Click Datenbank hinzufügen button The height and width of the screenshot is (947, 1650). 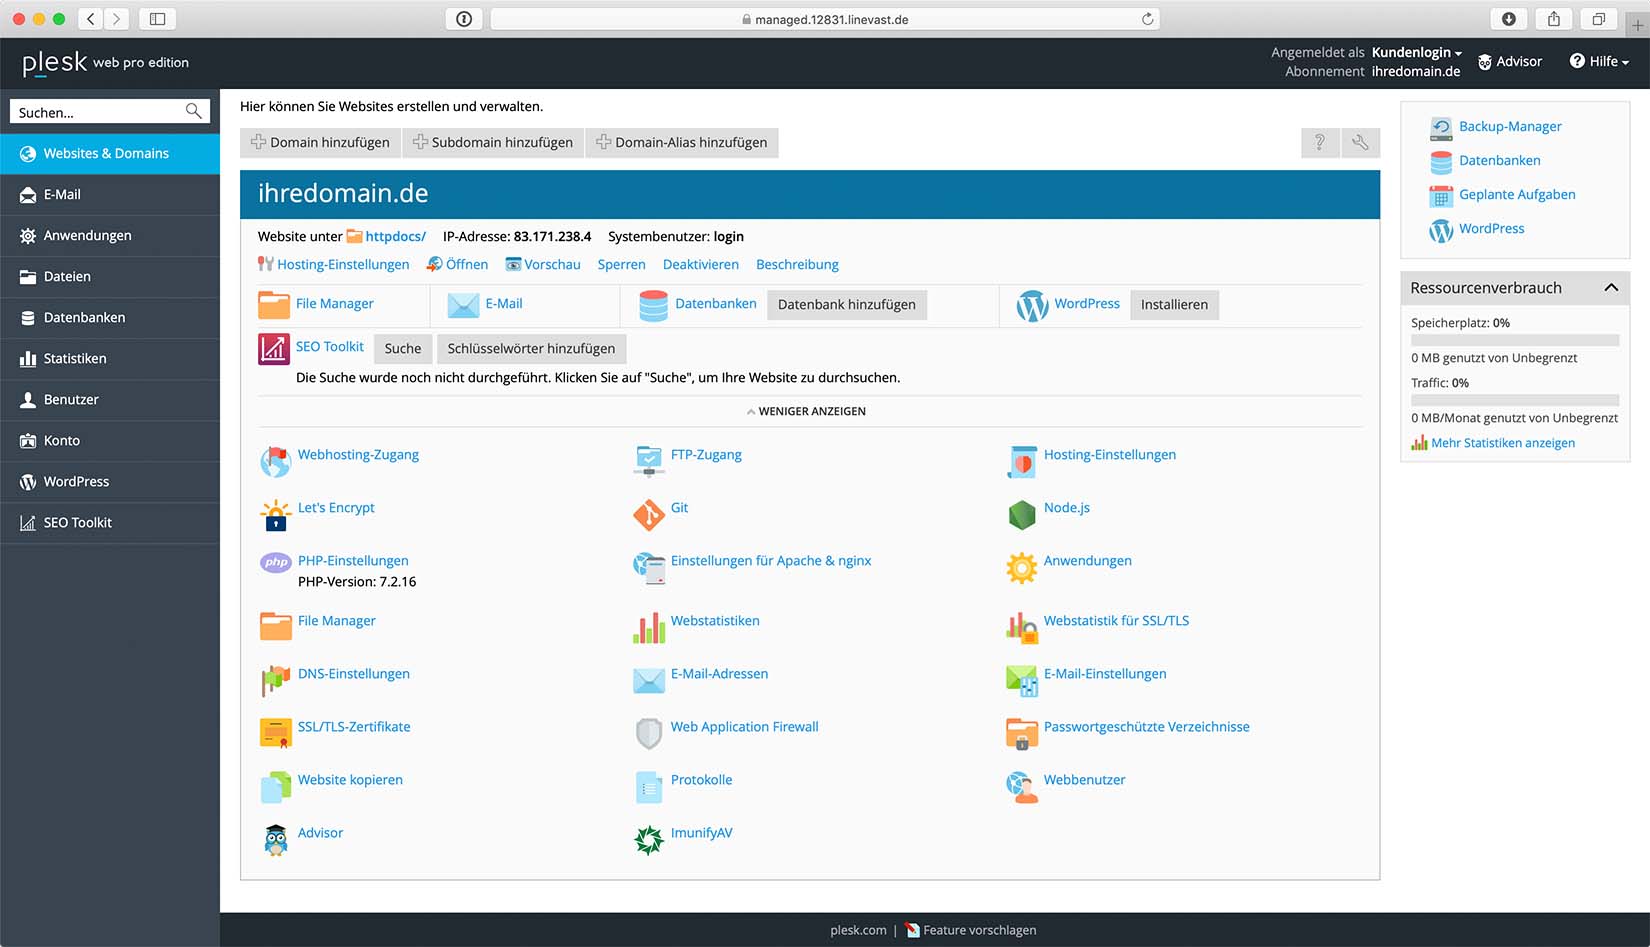(x=847, y=305)
